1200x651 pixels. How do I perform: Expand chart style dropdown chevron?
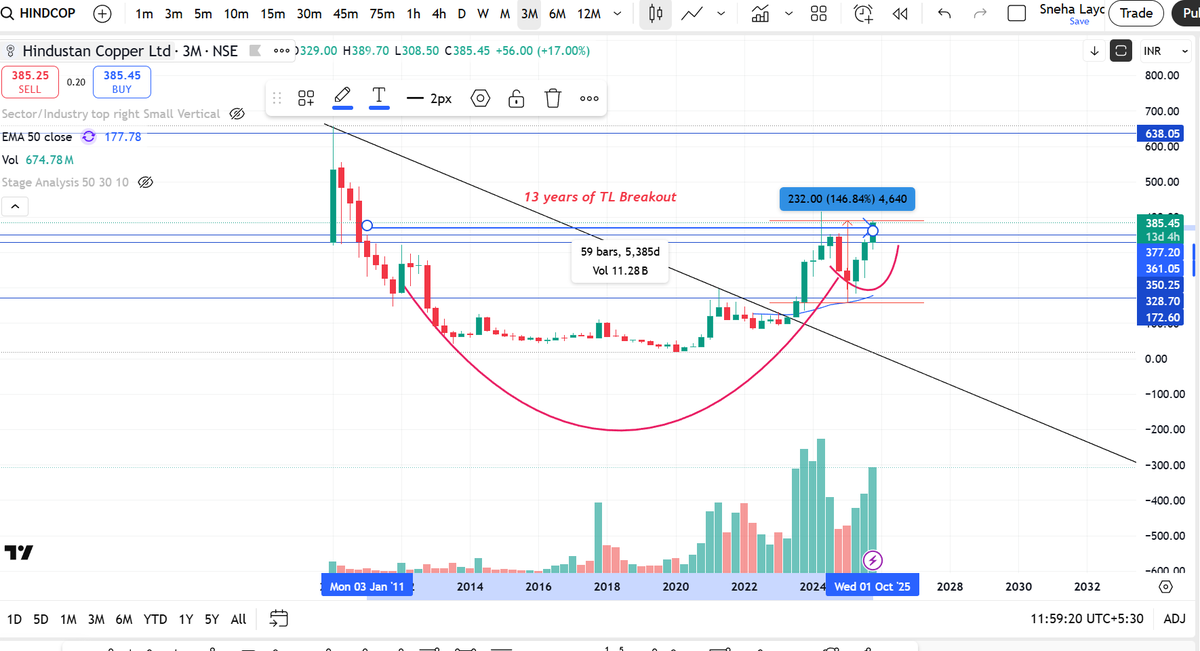722,14
